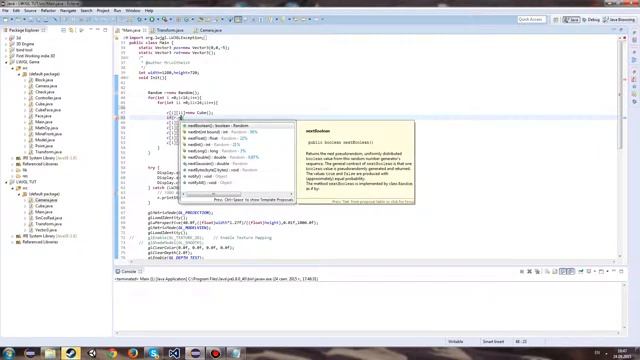Collapse the LWJGL TUT project
This screenshot has height=360, width=640.
coord(6,182)
